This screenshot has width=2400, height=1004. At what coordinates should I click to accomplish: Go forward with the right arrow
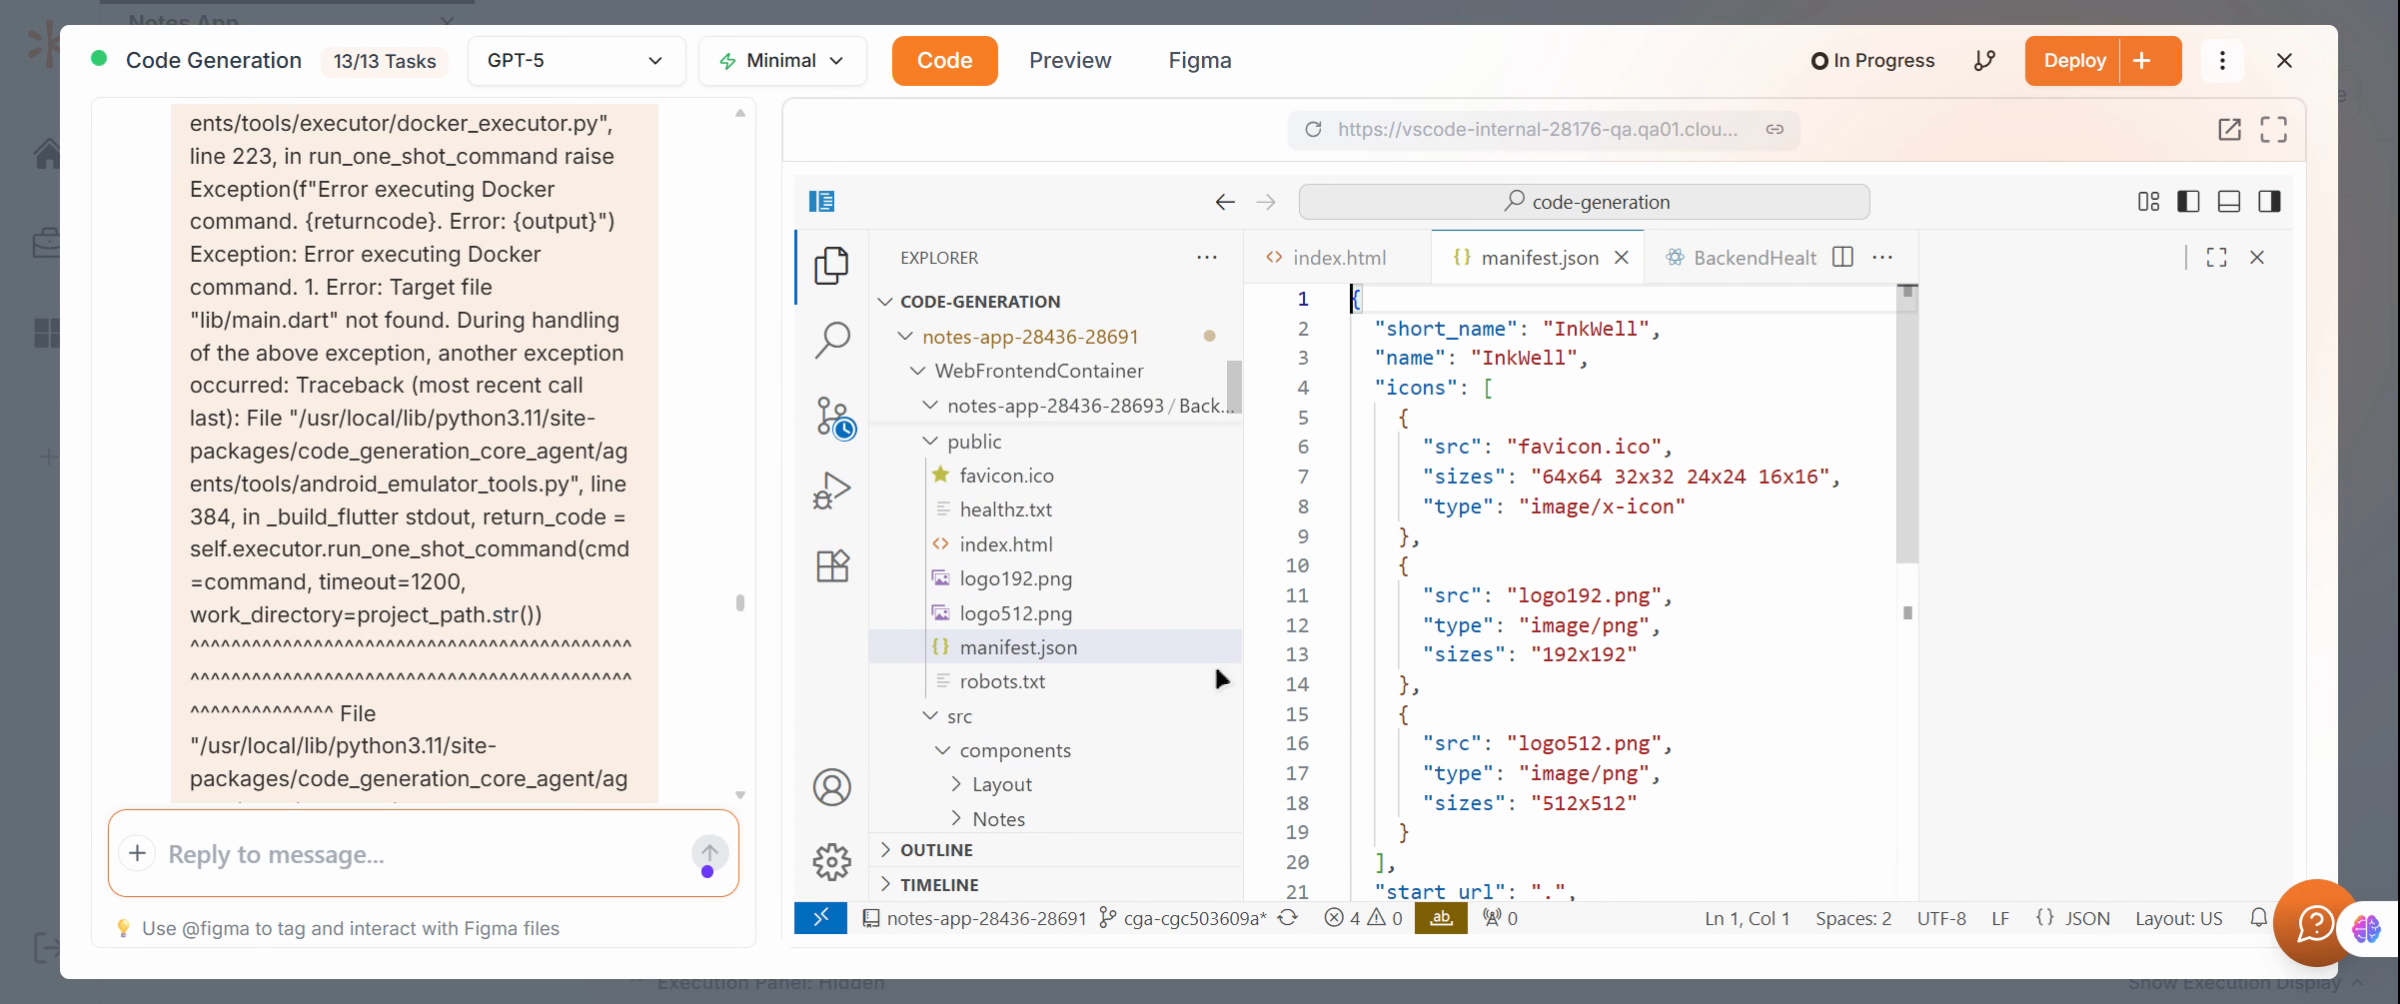tap(1265, 202)
